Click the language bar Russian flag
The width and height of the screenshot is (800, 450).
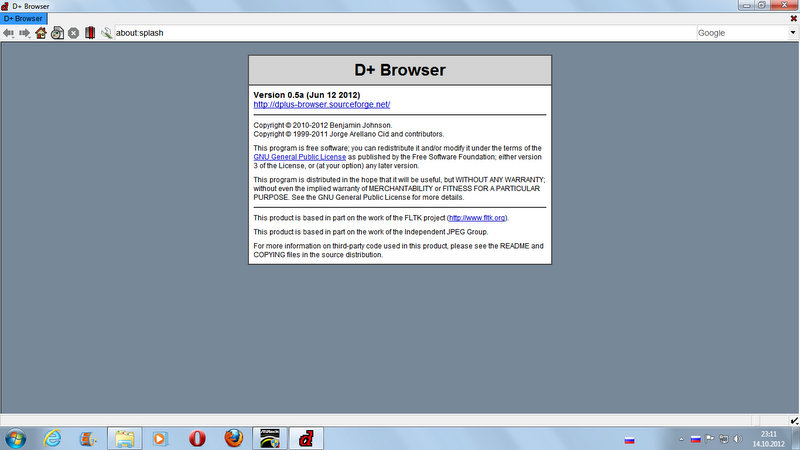coord(629,440)
